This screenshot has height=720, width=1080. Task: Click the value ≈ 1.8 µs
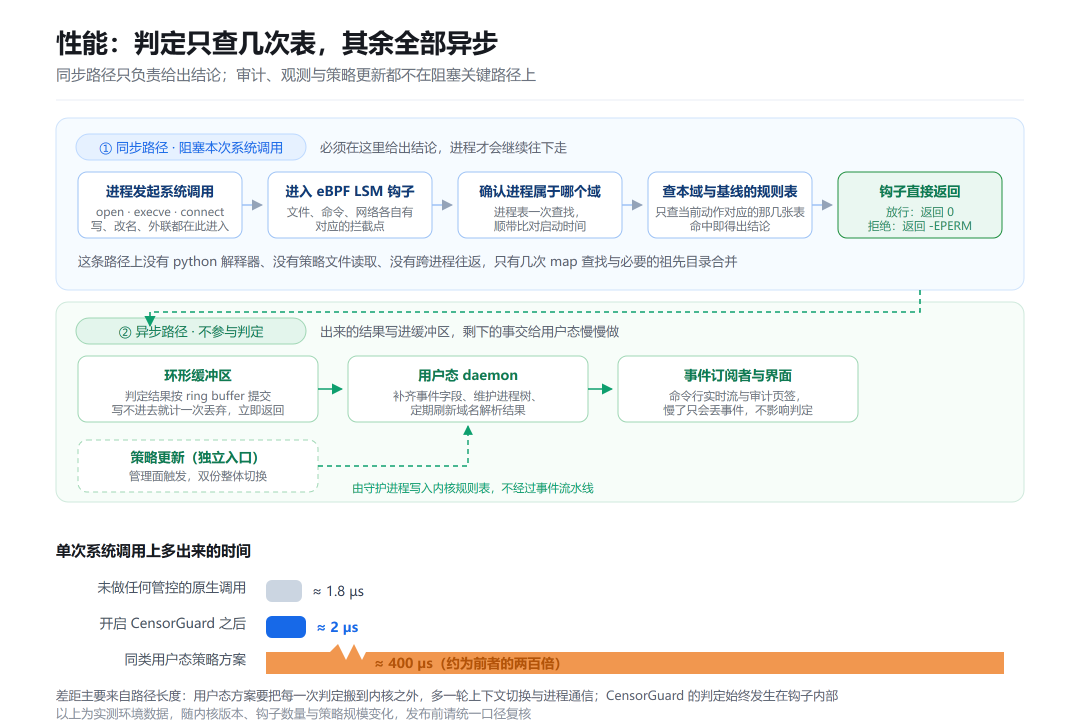click(x=338, y=591)
